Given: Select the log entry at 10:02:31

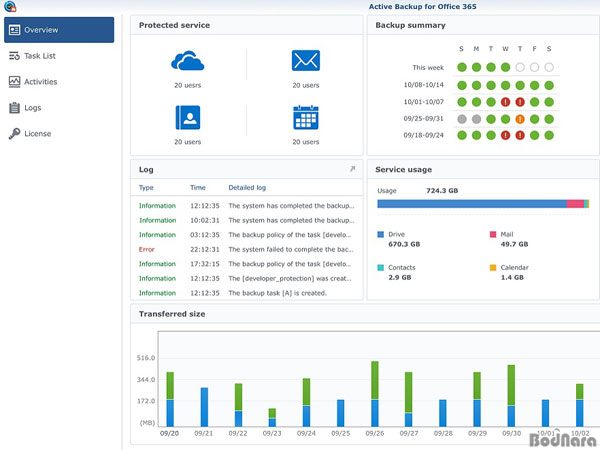Looking at the screenshot, I should point(247,220).
